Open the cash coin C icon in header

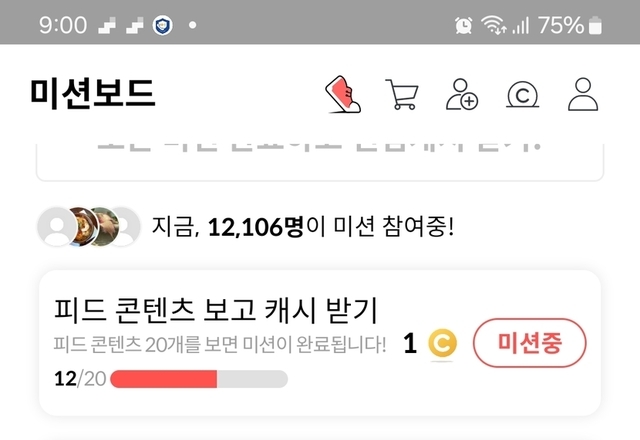click(522, 95)
